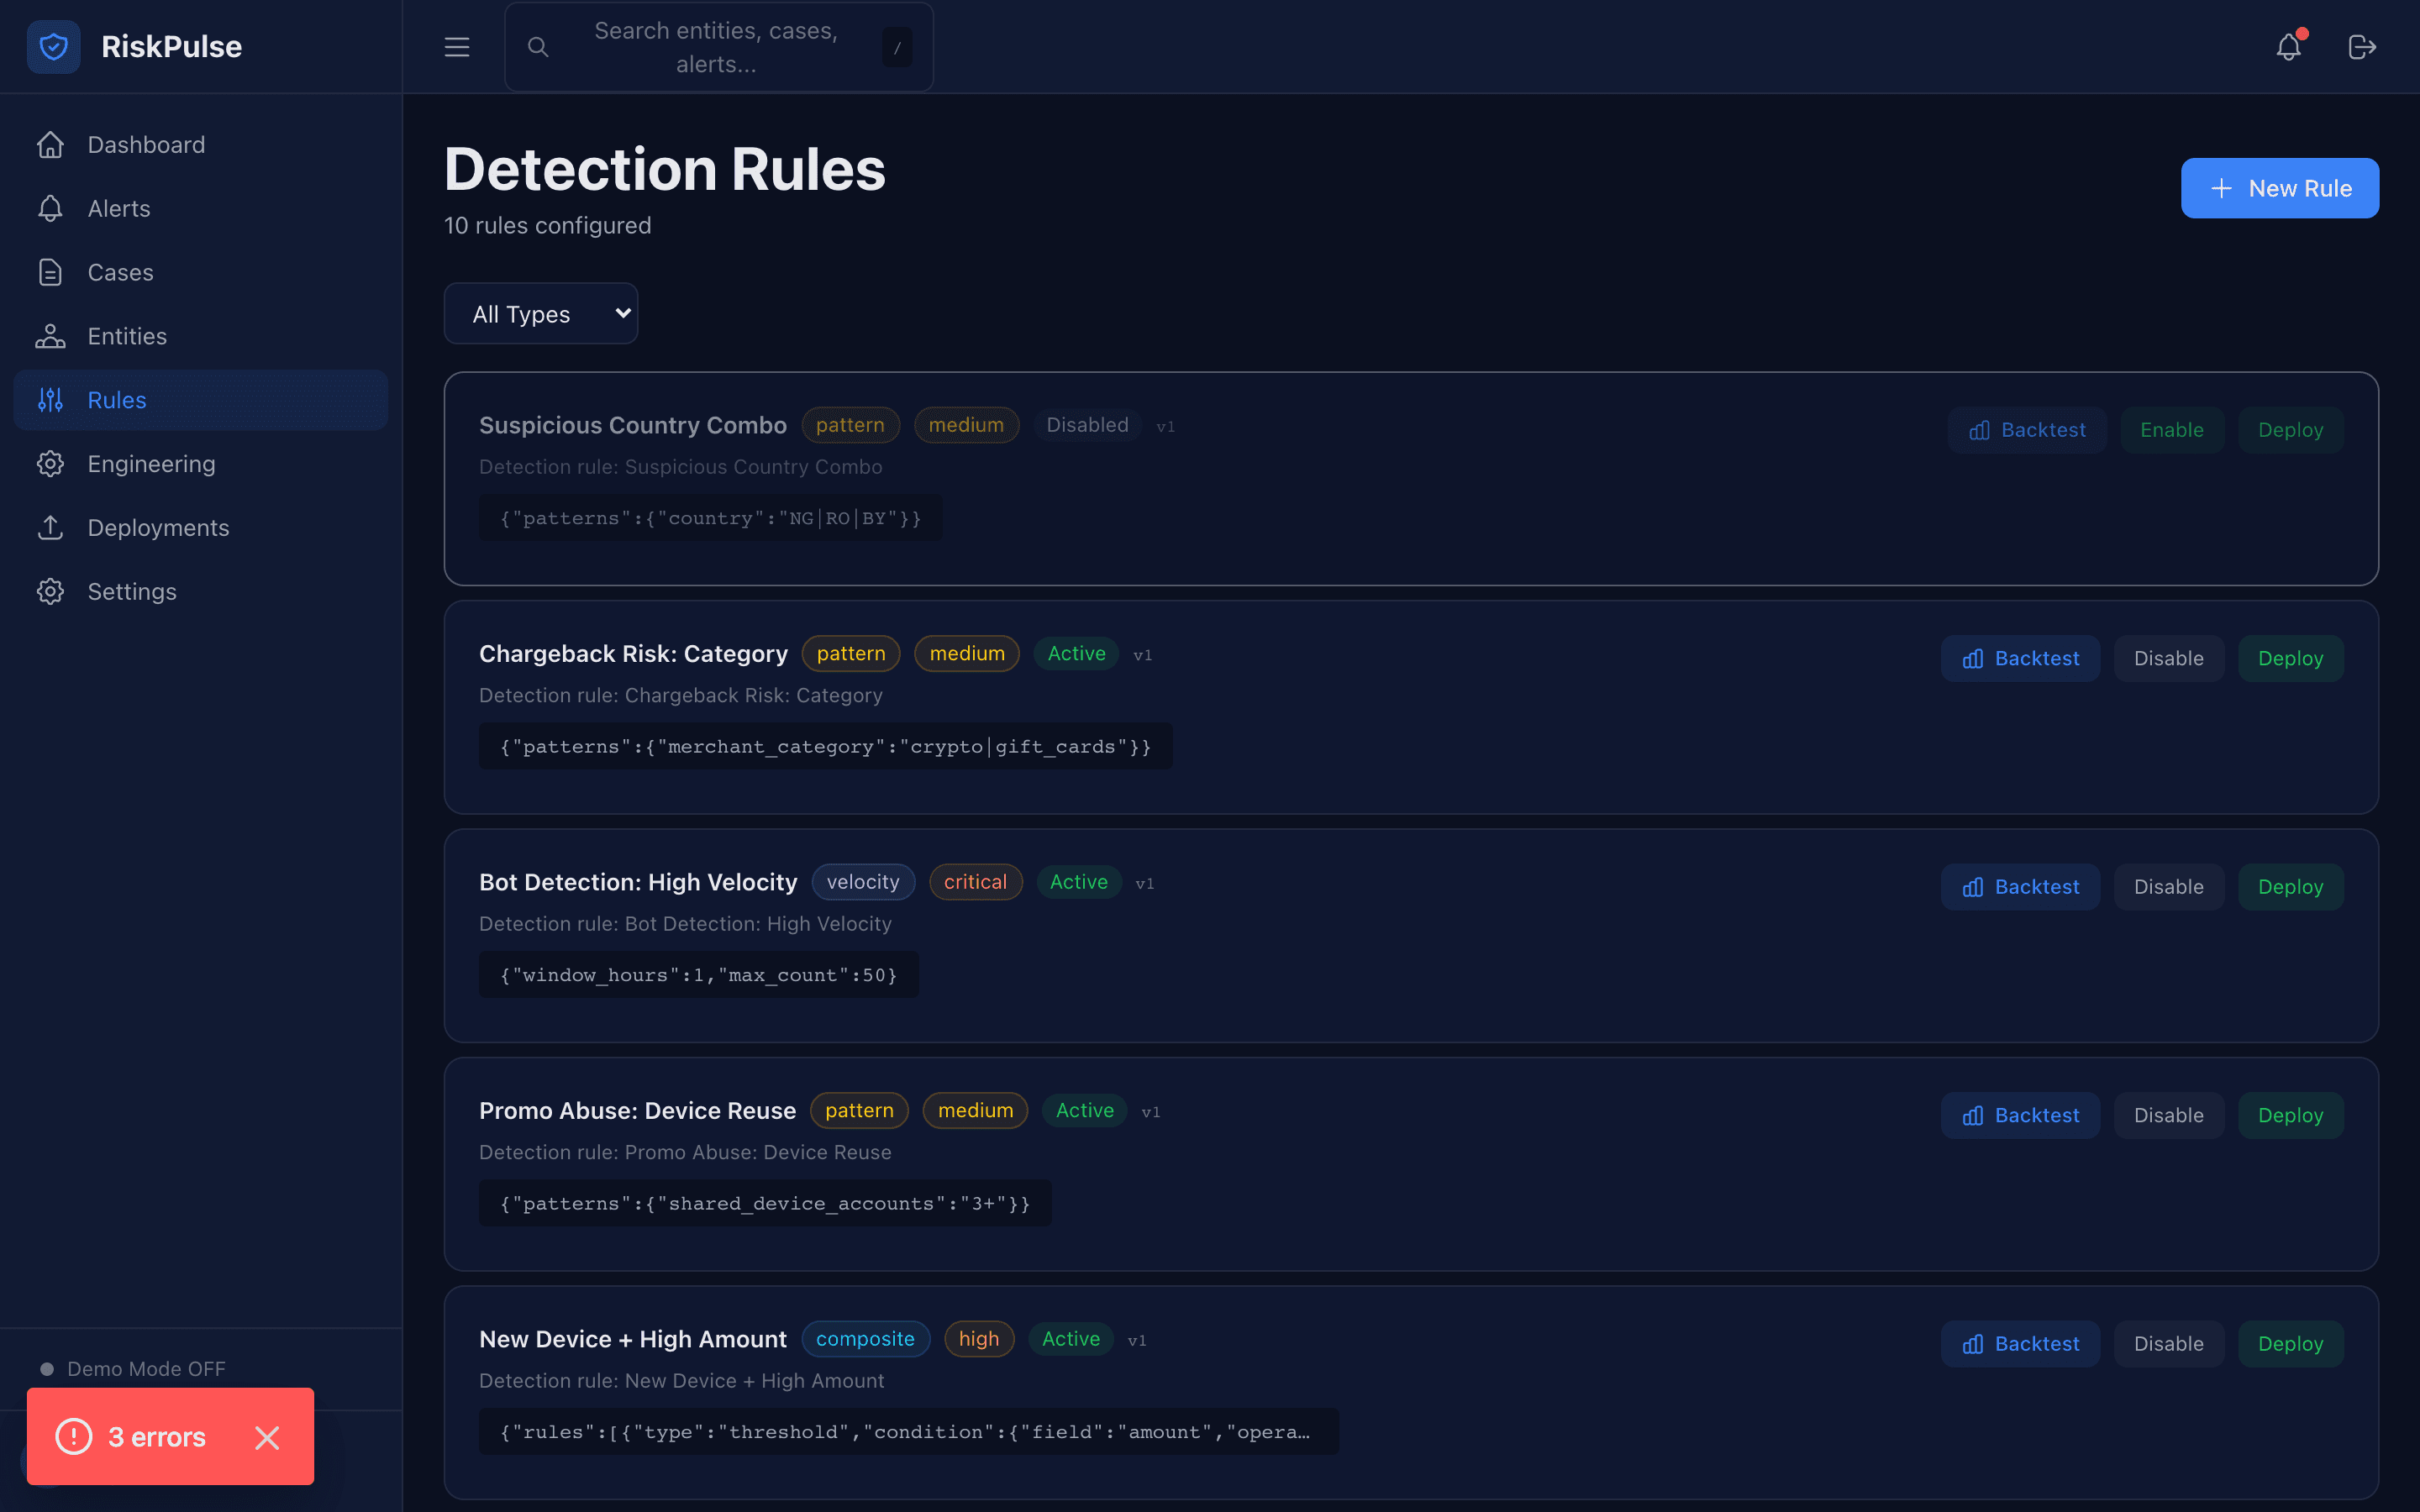Open notifications bell in top bar
The height and width of the screenshot is (1512, 2420).
tap(2289, 47)
